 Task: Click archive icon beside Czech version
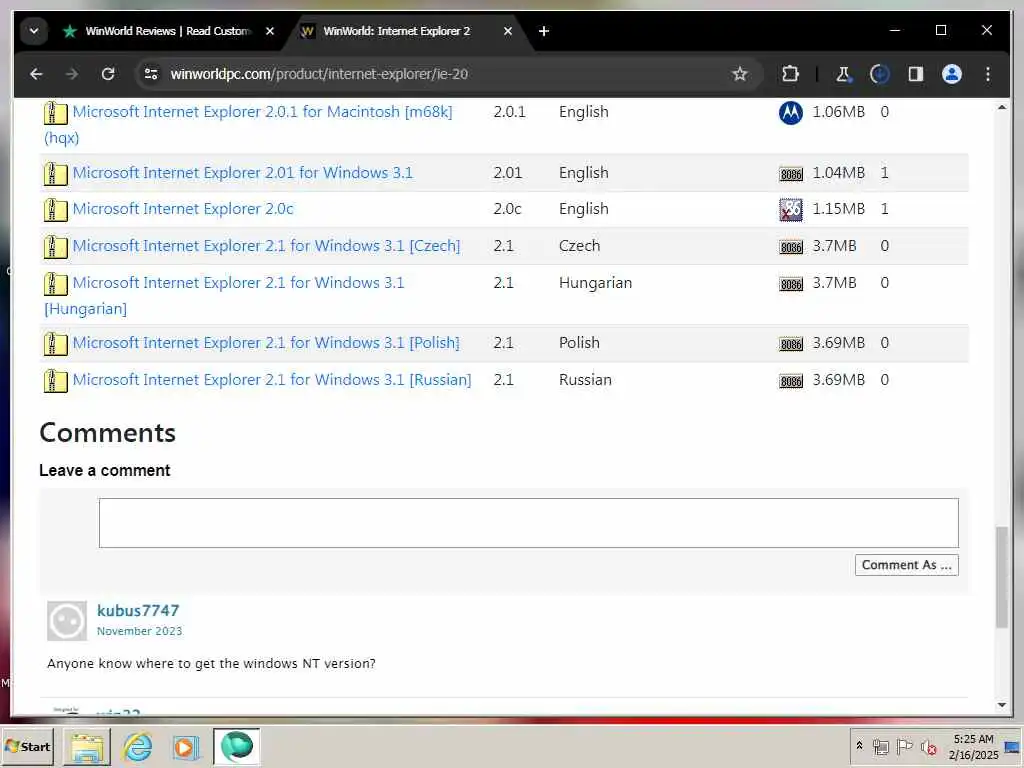56,246
